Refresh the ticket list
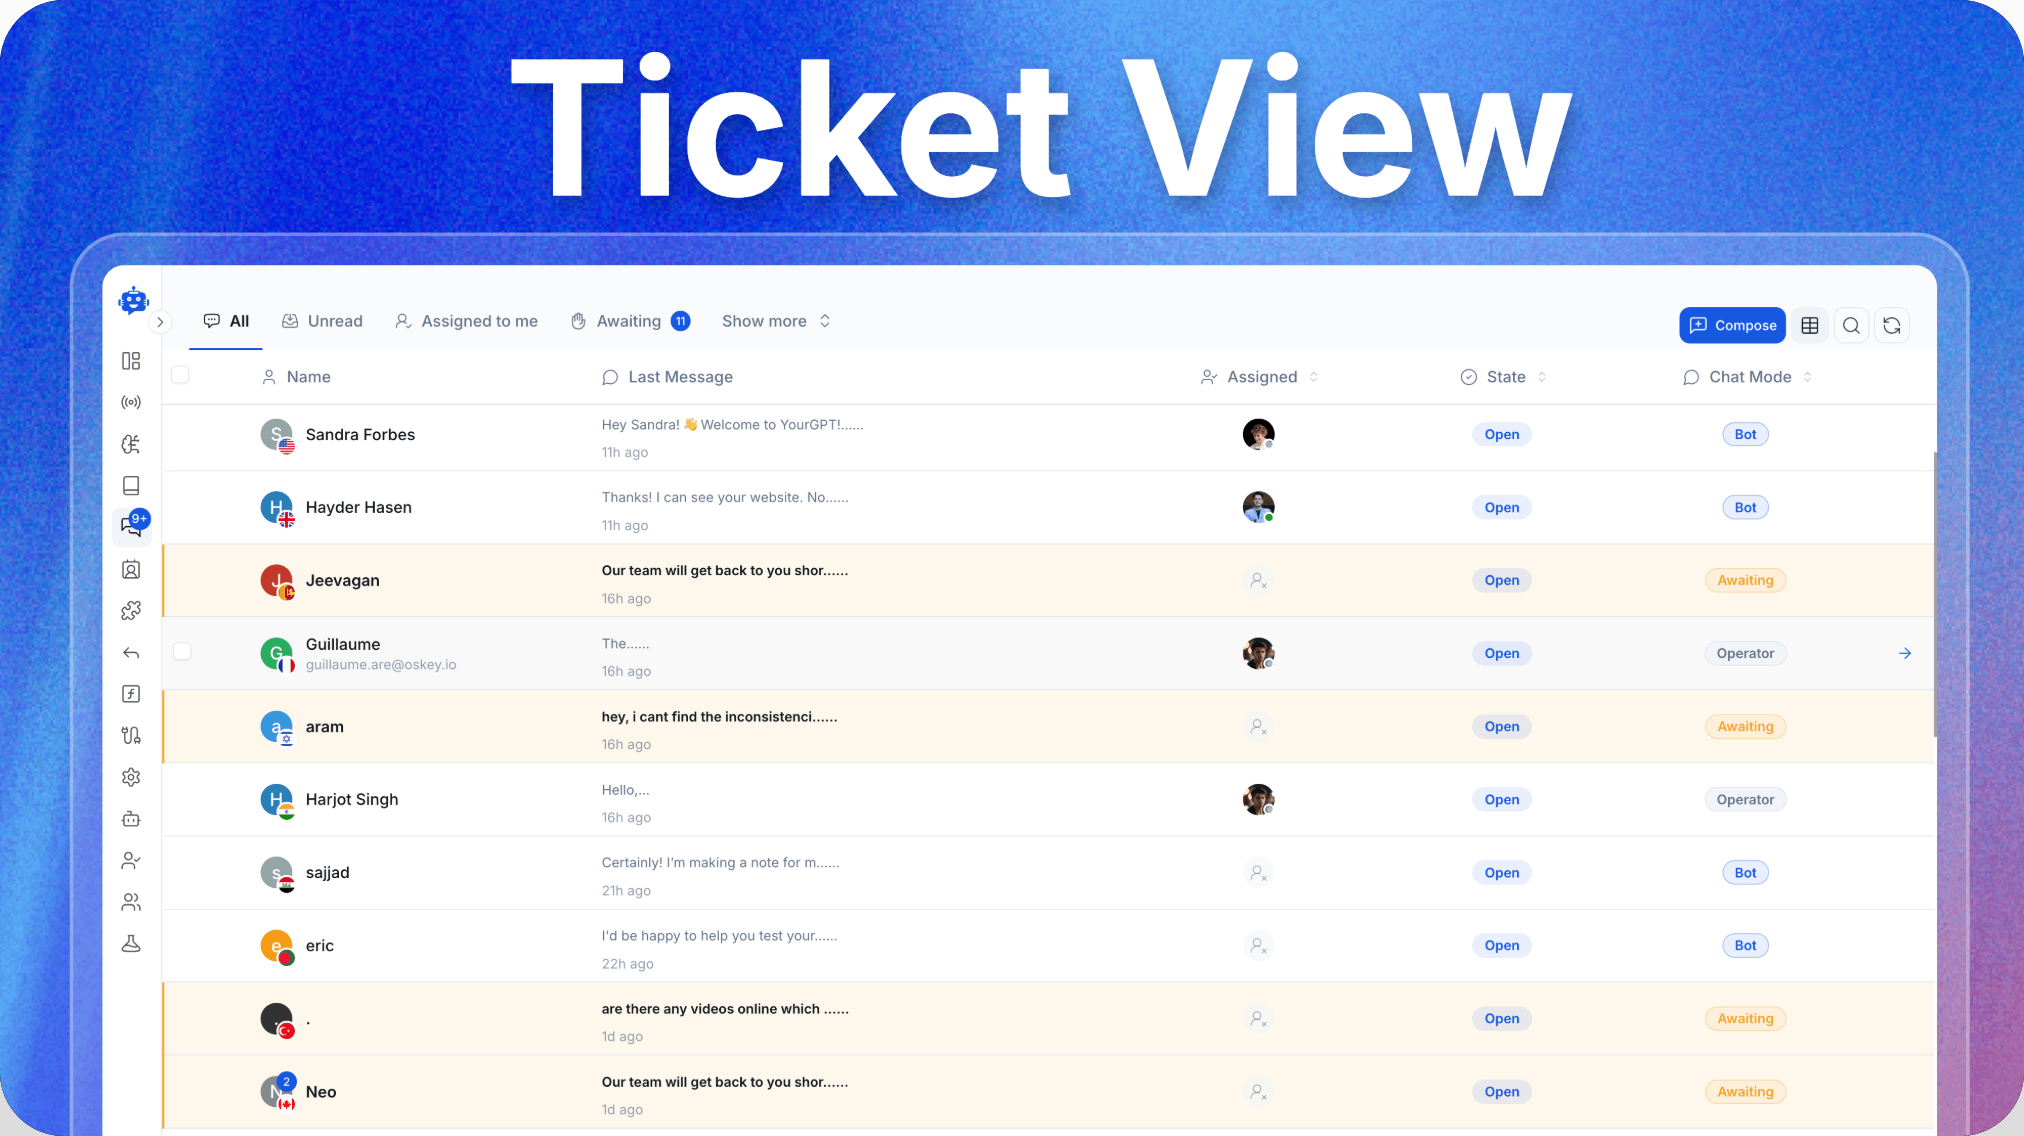The height and width of the screenshot is (1136, 2024). click(x=1892, y=325)
